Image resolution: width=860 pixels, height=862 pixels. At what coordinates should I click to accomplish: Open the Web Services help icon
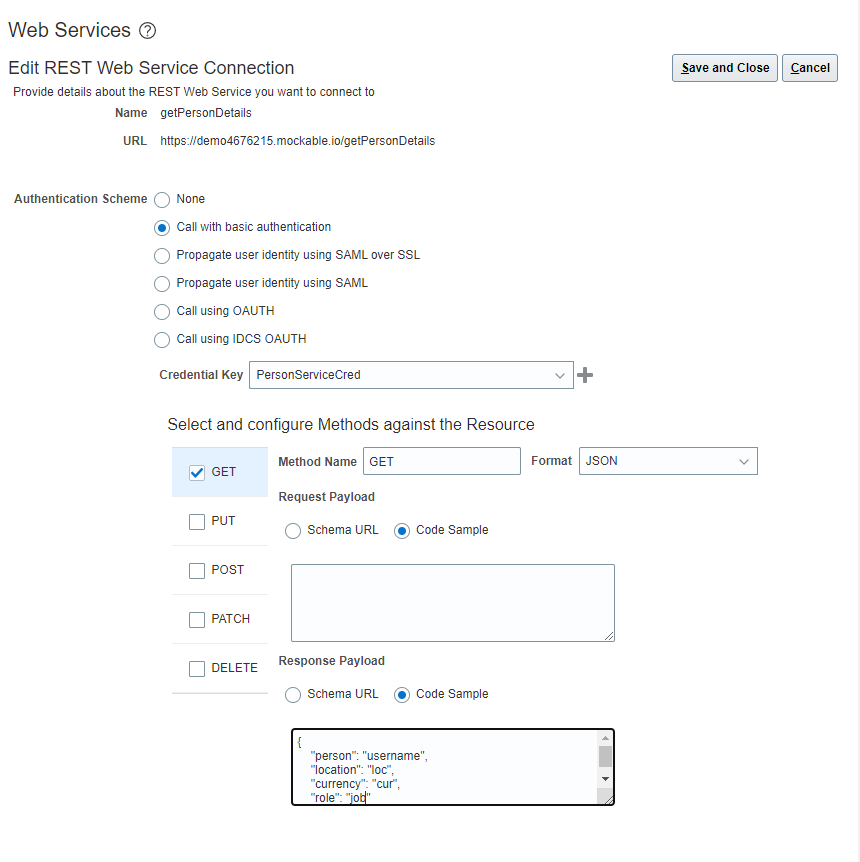147,31
